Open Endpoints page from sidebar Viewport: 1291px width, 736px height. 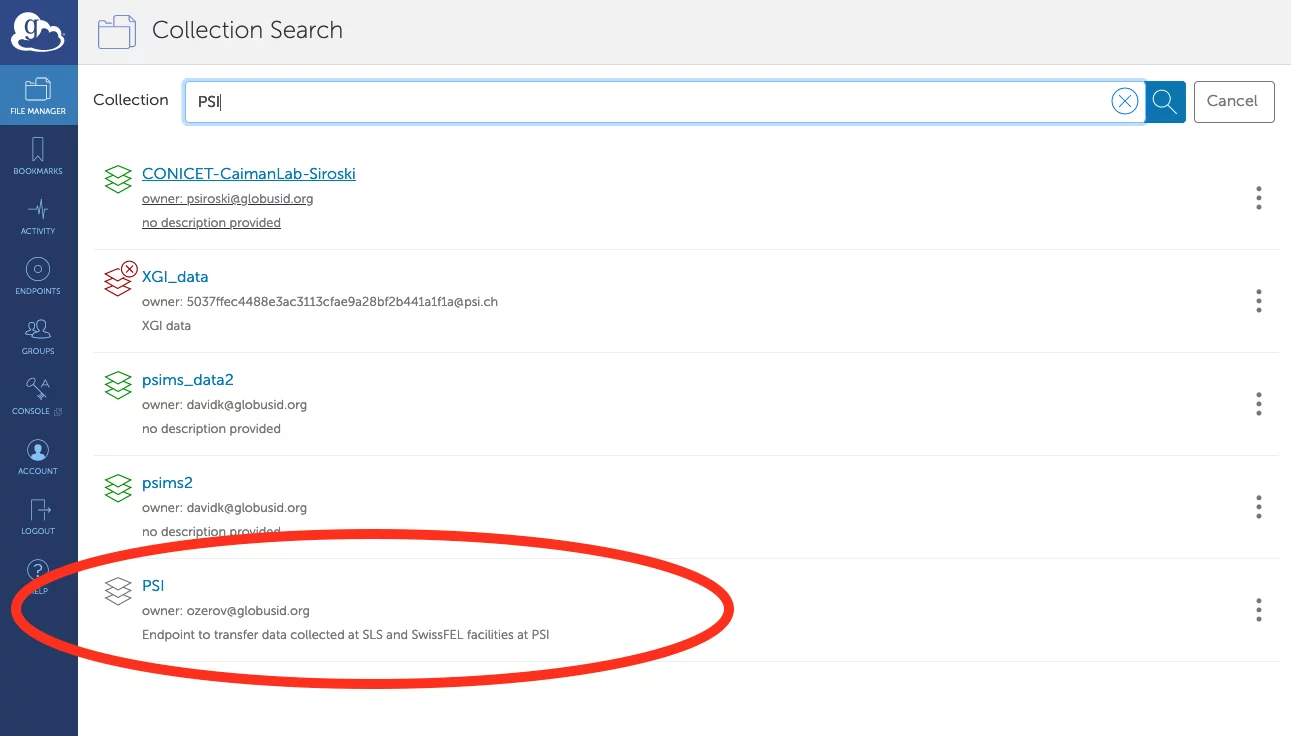pyautogui.click(x=38, y=276)
